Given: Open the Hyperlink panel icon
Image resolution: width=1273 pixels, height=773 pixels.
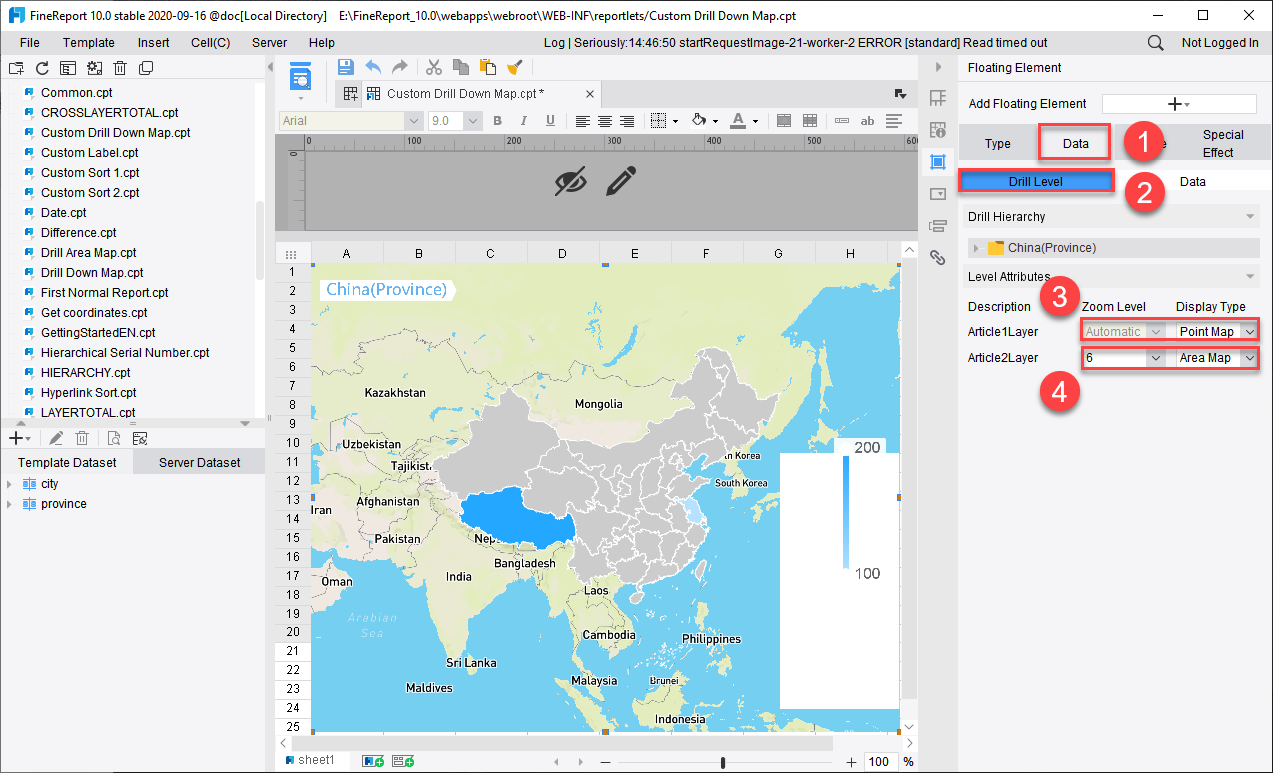Looking at the screenshot, I should pos(938,258).
